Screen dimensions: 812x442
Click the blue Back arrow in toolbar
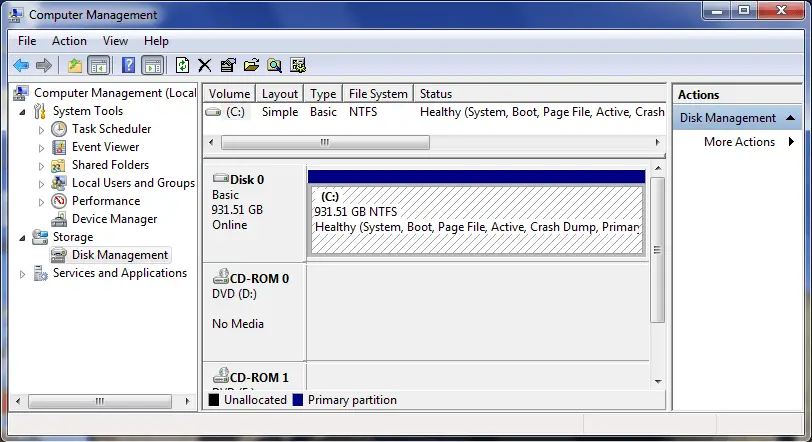tap(20, 65)
